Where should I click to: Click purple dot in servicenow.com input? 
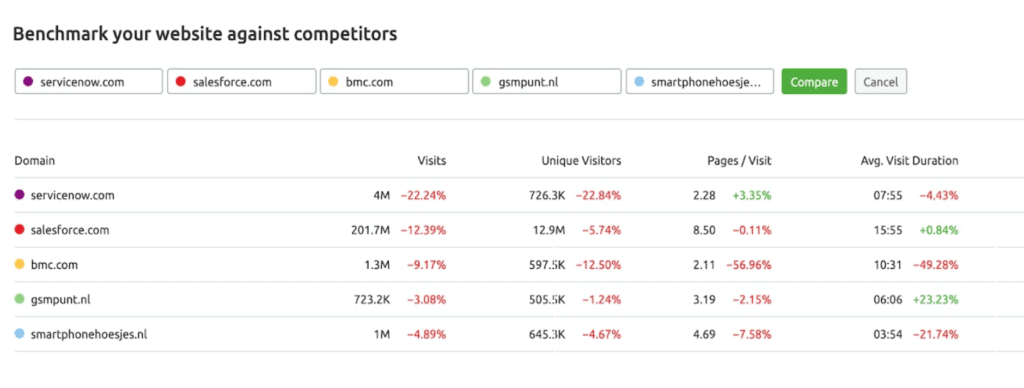[x=28, y=82]
